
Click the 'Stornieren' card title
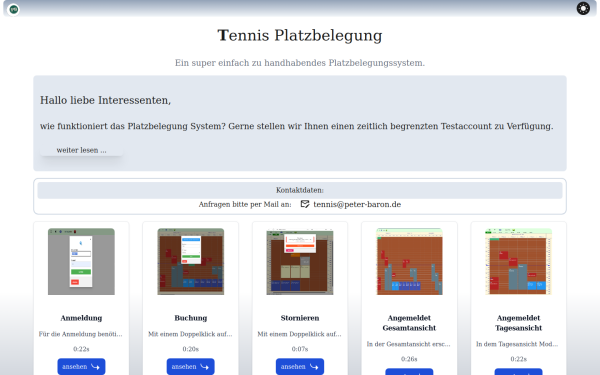coord(300,318)
